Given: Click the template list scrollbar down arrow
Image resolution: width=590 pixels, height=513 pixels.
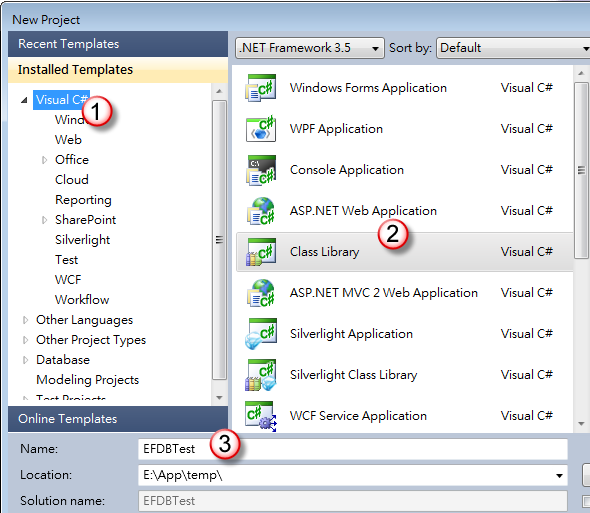Looking at the screenshot, I should [581, 424].
